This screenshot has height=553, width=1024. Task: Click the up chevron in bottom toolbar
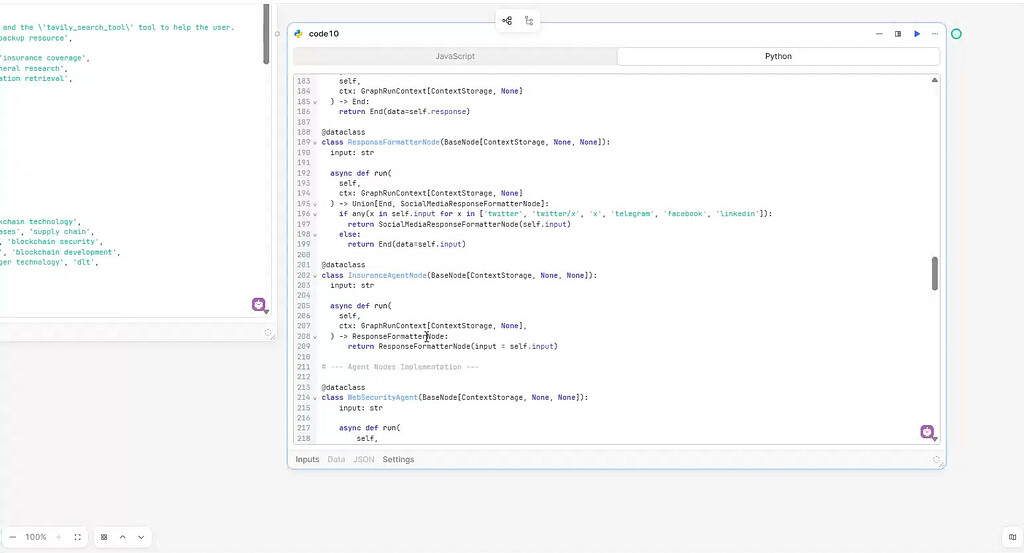122,537
